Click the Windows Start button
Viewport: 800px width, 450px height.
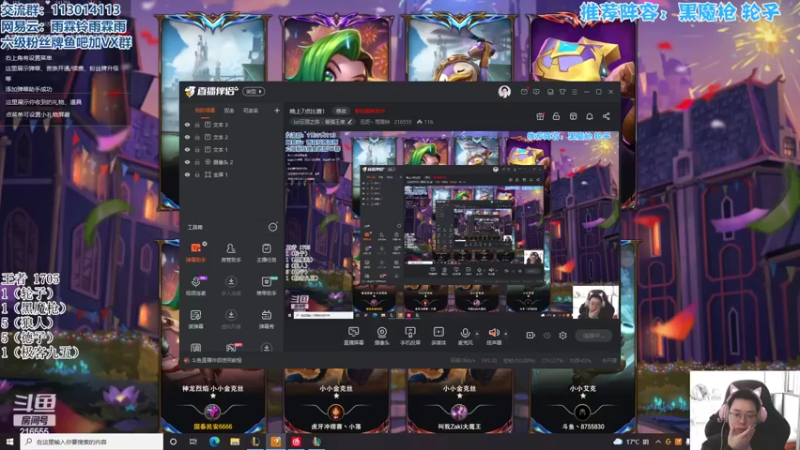coord(10,442)
